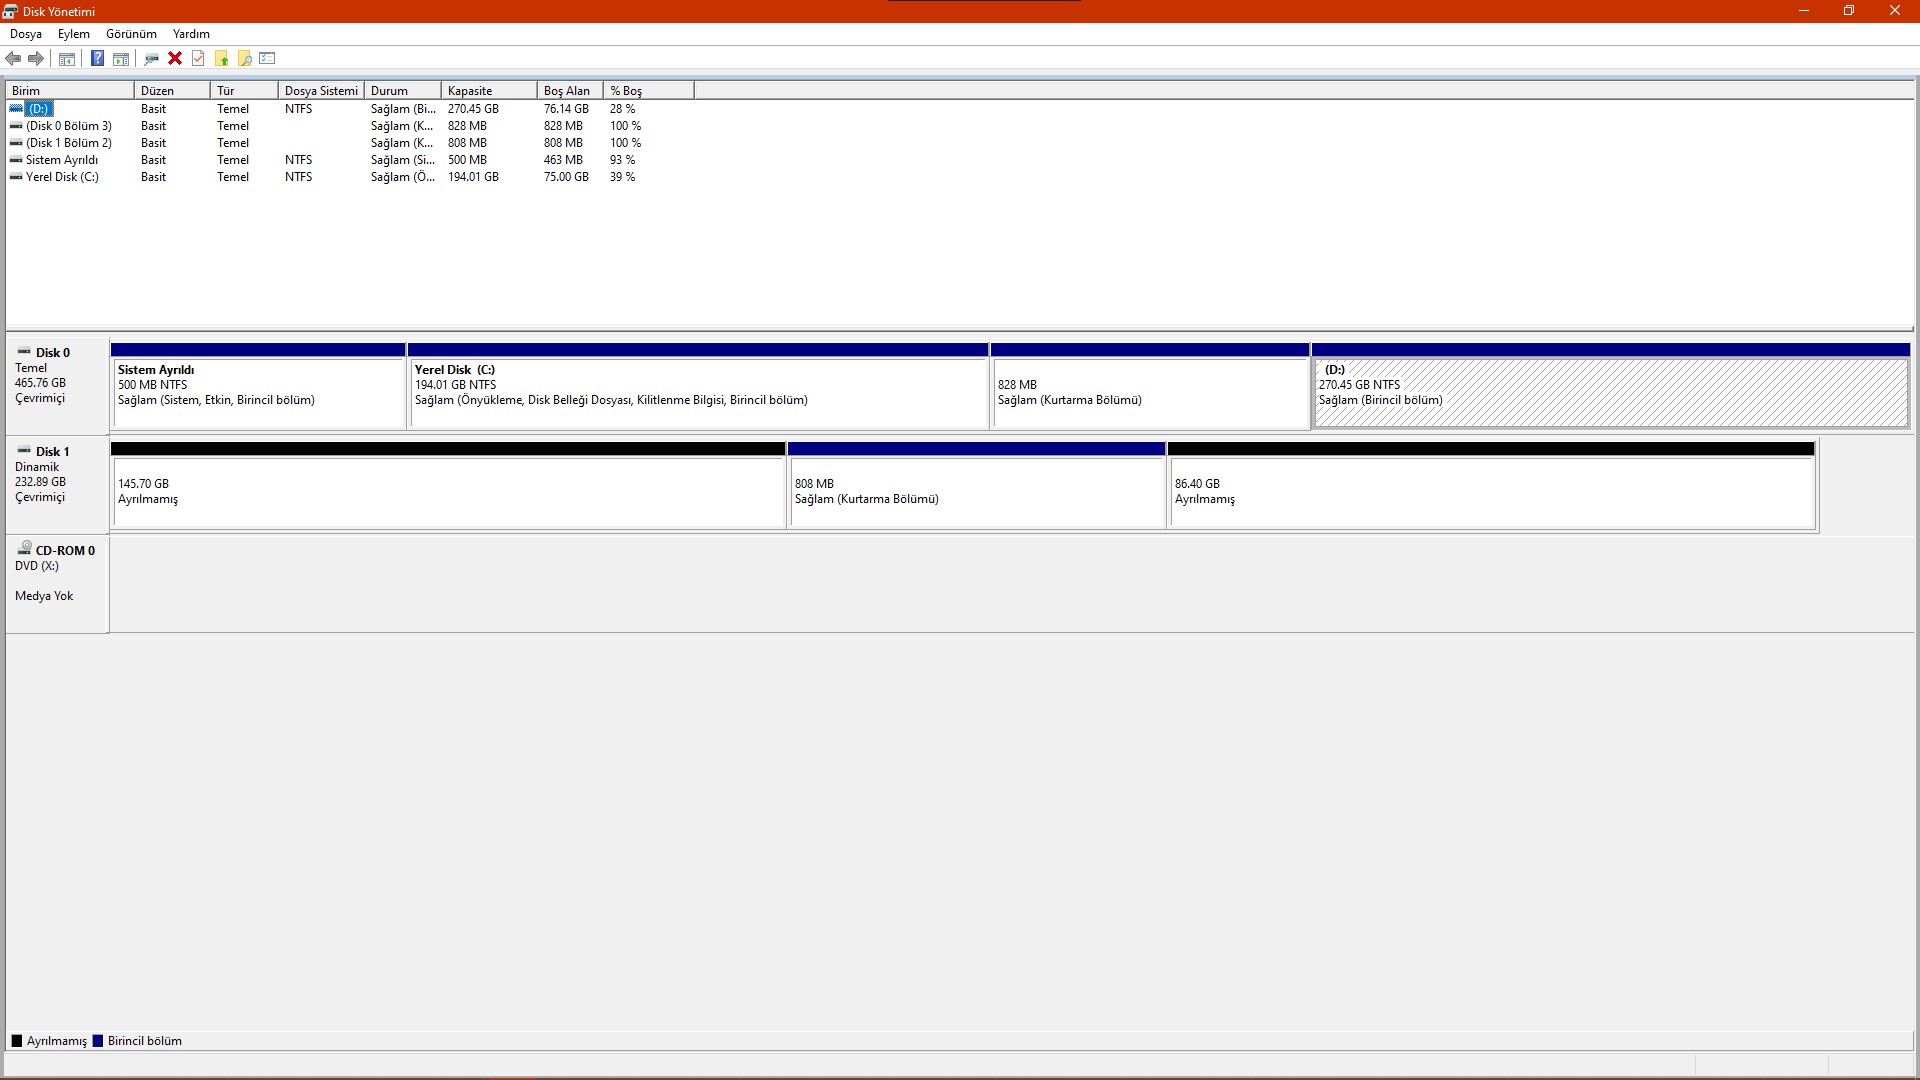1920x1080 pixels.
Task: Click the folder with magnifier search icon
Action: coord(244,58)
